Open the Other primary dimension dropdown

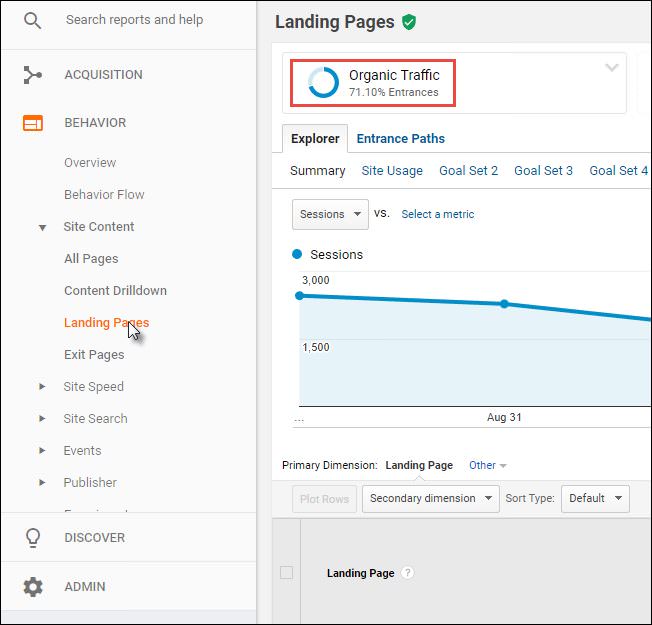(487, 465)
